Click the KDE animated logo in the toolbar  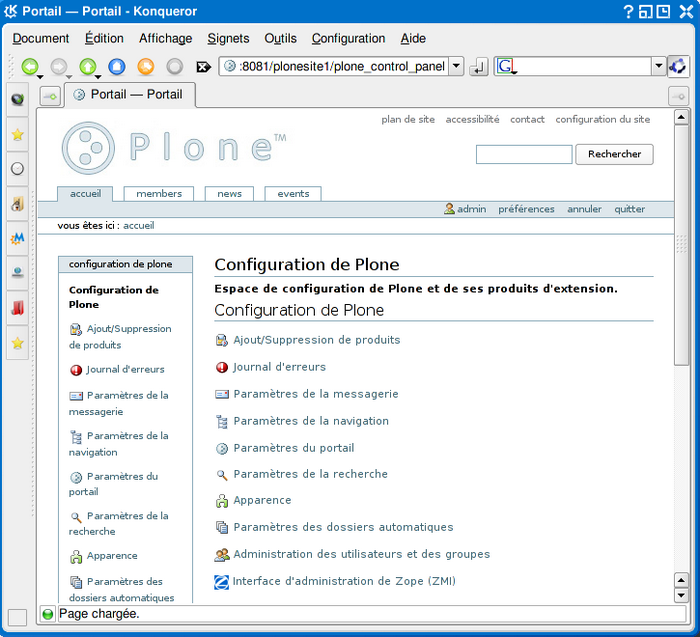[x=678, y=67]
